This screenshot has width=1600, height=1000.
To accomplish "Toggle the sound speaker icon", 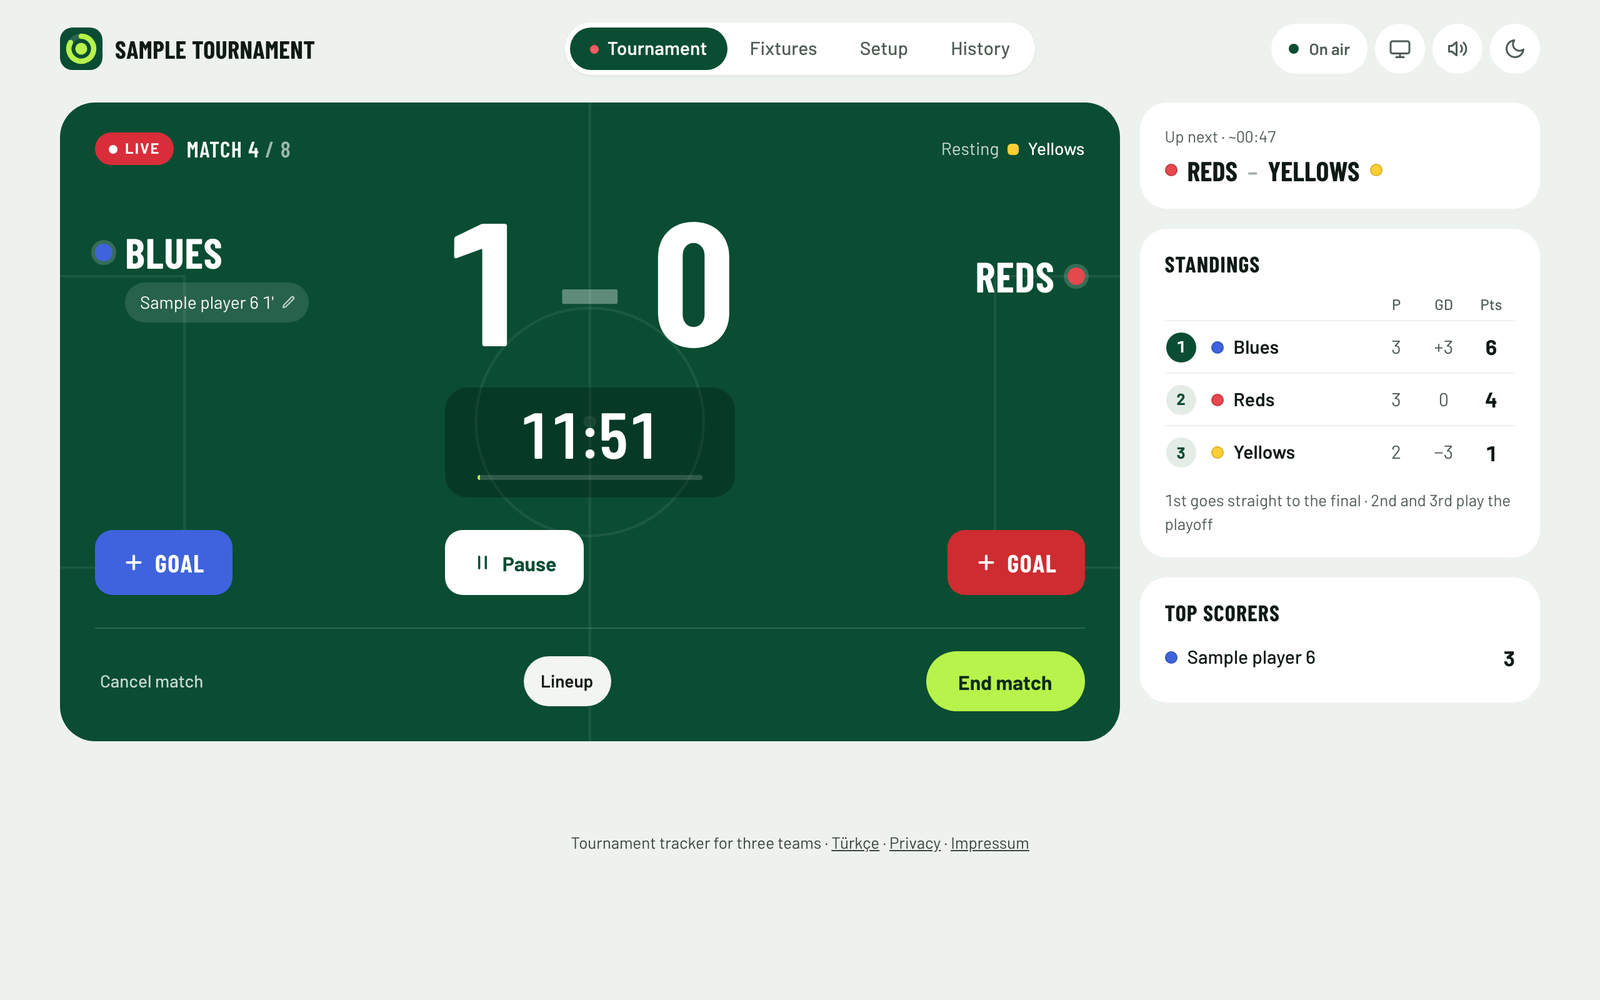I will click(1457, 49).
